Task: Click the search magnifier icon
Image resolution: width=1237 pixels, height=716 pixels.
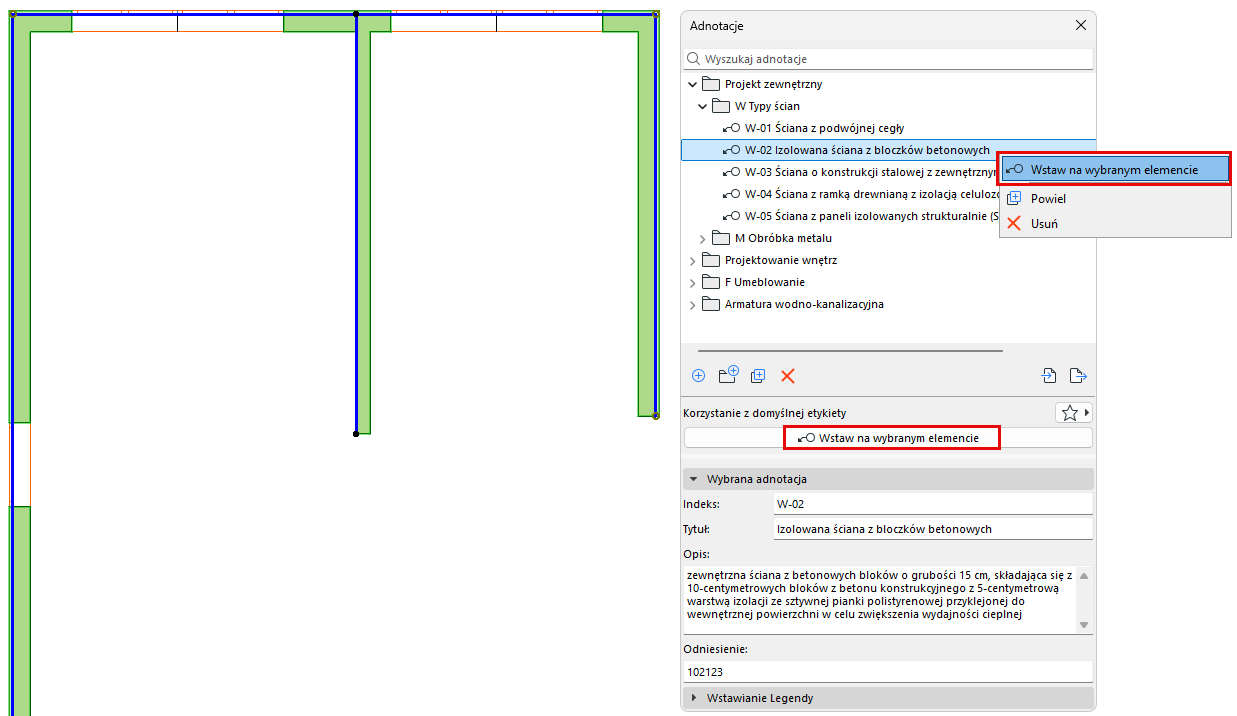Action: 694,59
